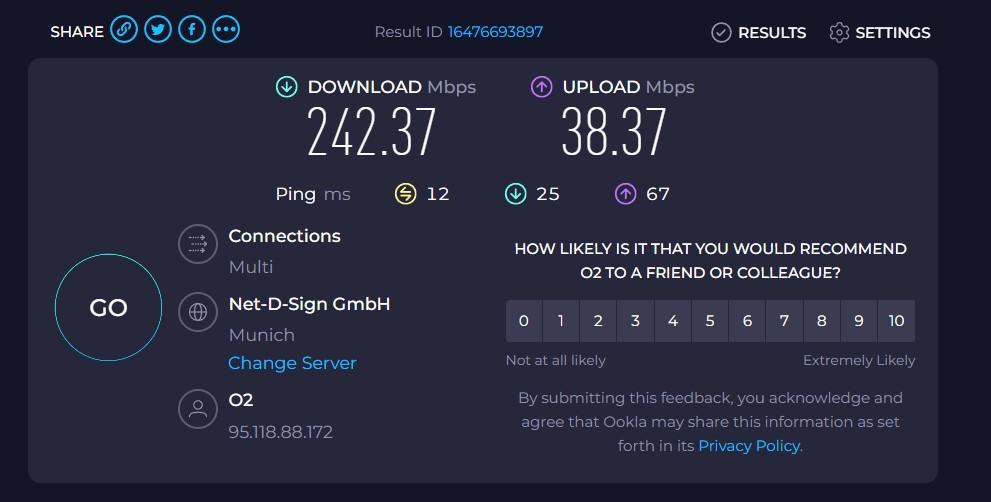Screen dimensions: 991x502
Task: Share result on Twitter
Action: pos(158,30)
